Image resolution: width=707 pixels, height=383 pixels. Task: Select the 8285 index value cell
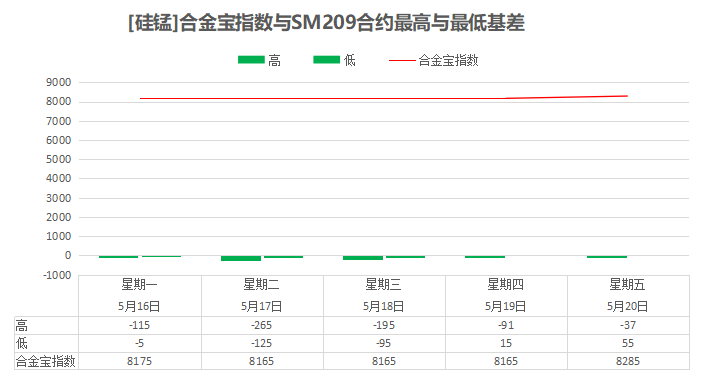pyautogui.click(x=628, y=361)
